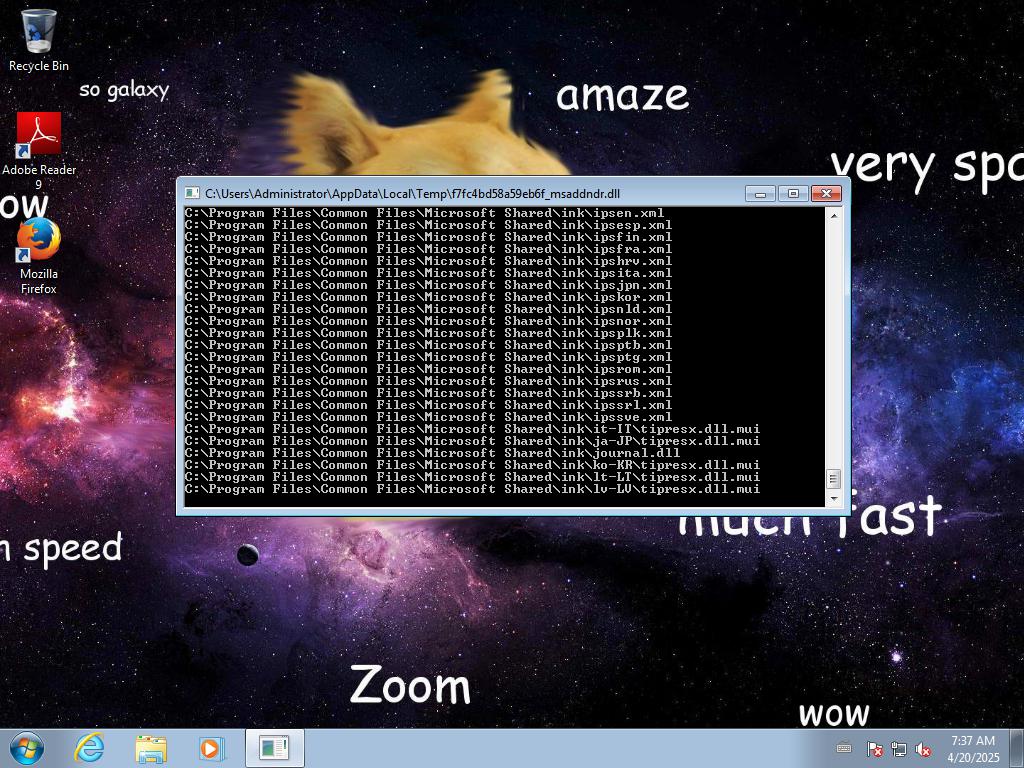Select the Adobe Reader 9 desktop shortcut
Screen dimensions: 1024x768
39,151
